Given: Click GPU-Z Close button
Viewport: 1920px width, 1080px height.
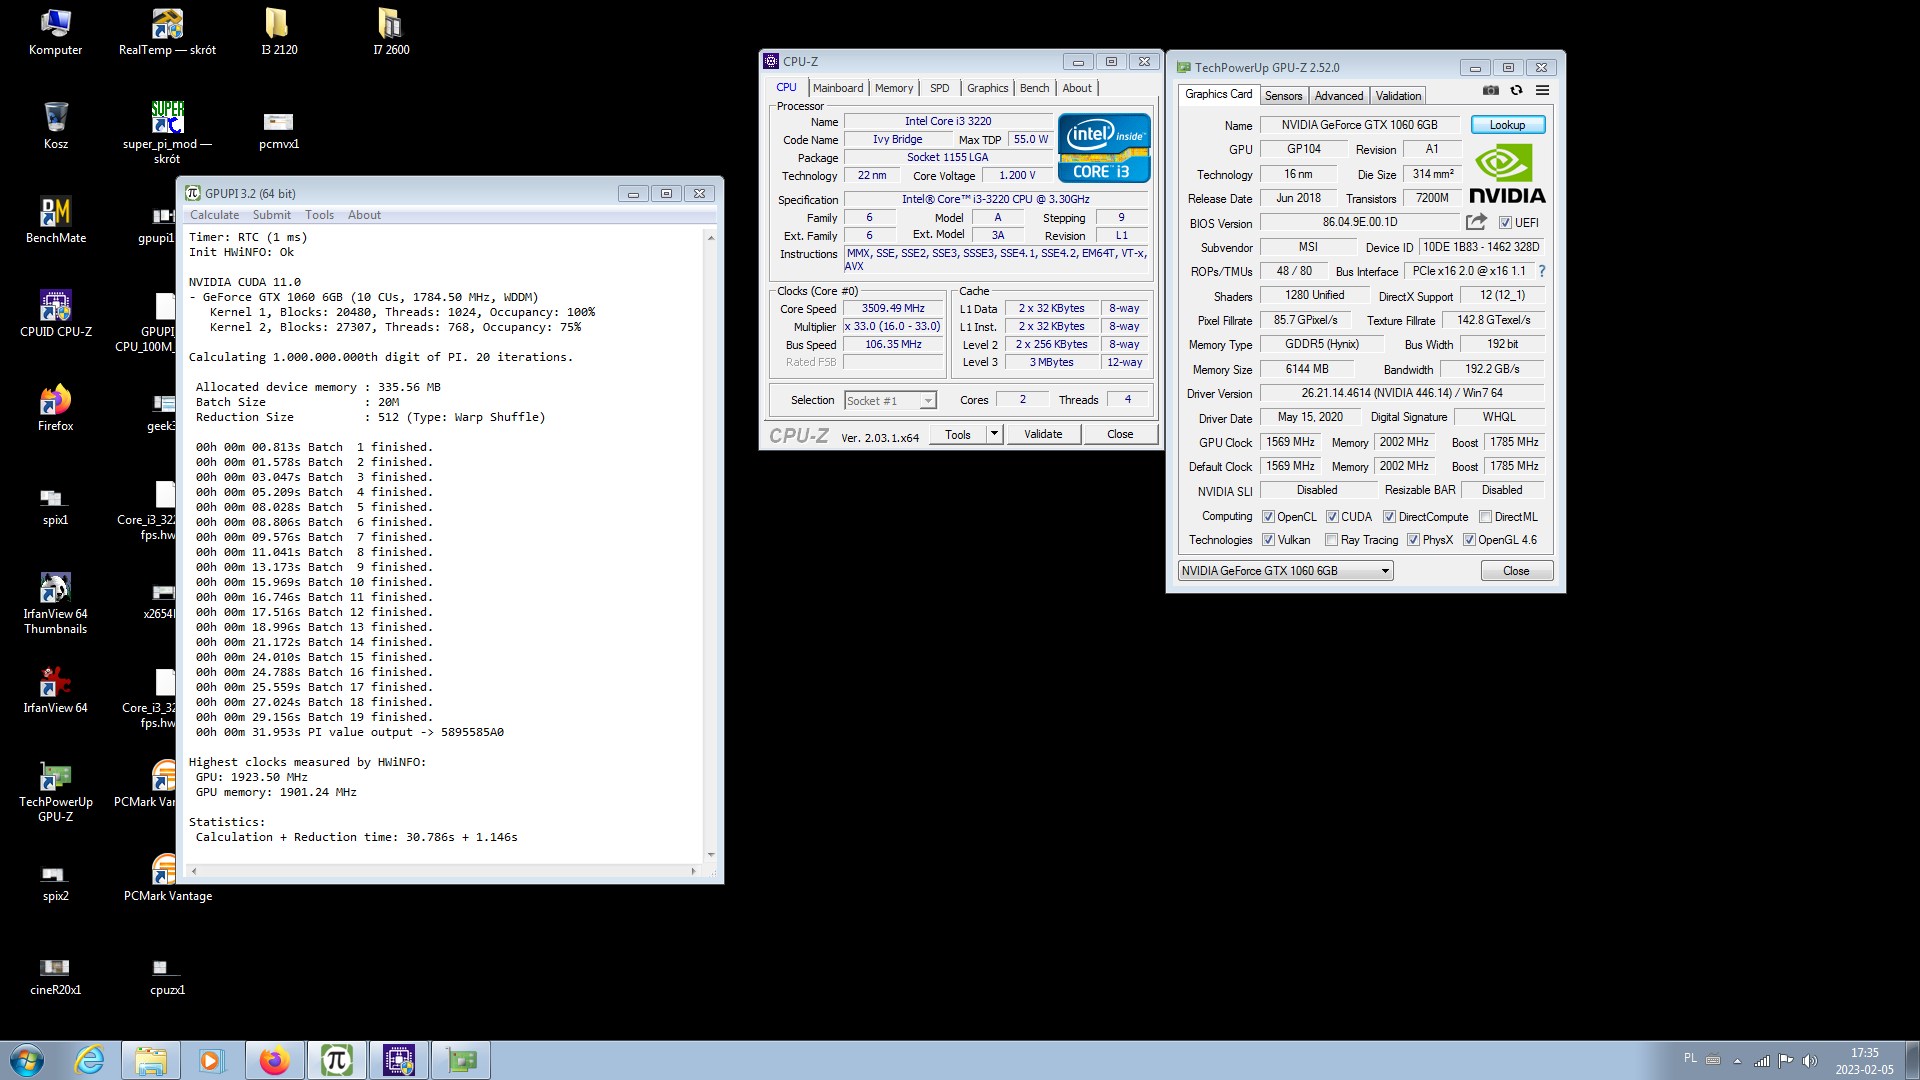Looking at the screenshot, I should tap(1516, 571).
